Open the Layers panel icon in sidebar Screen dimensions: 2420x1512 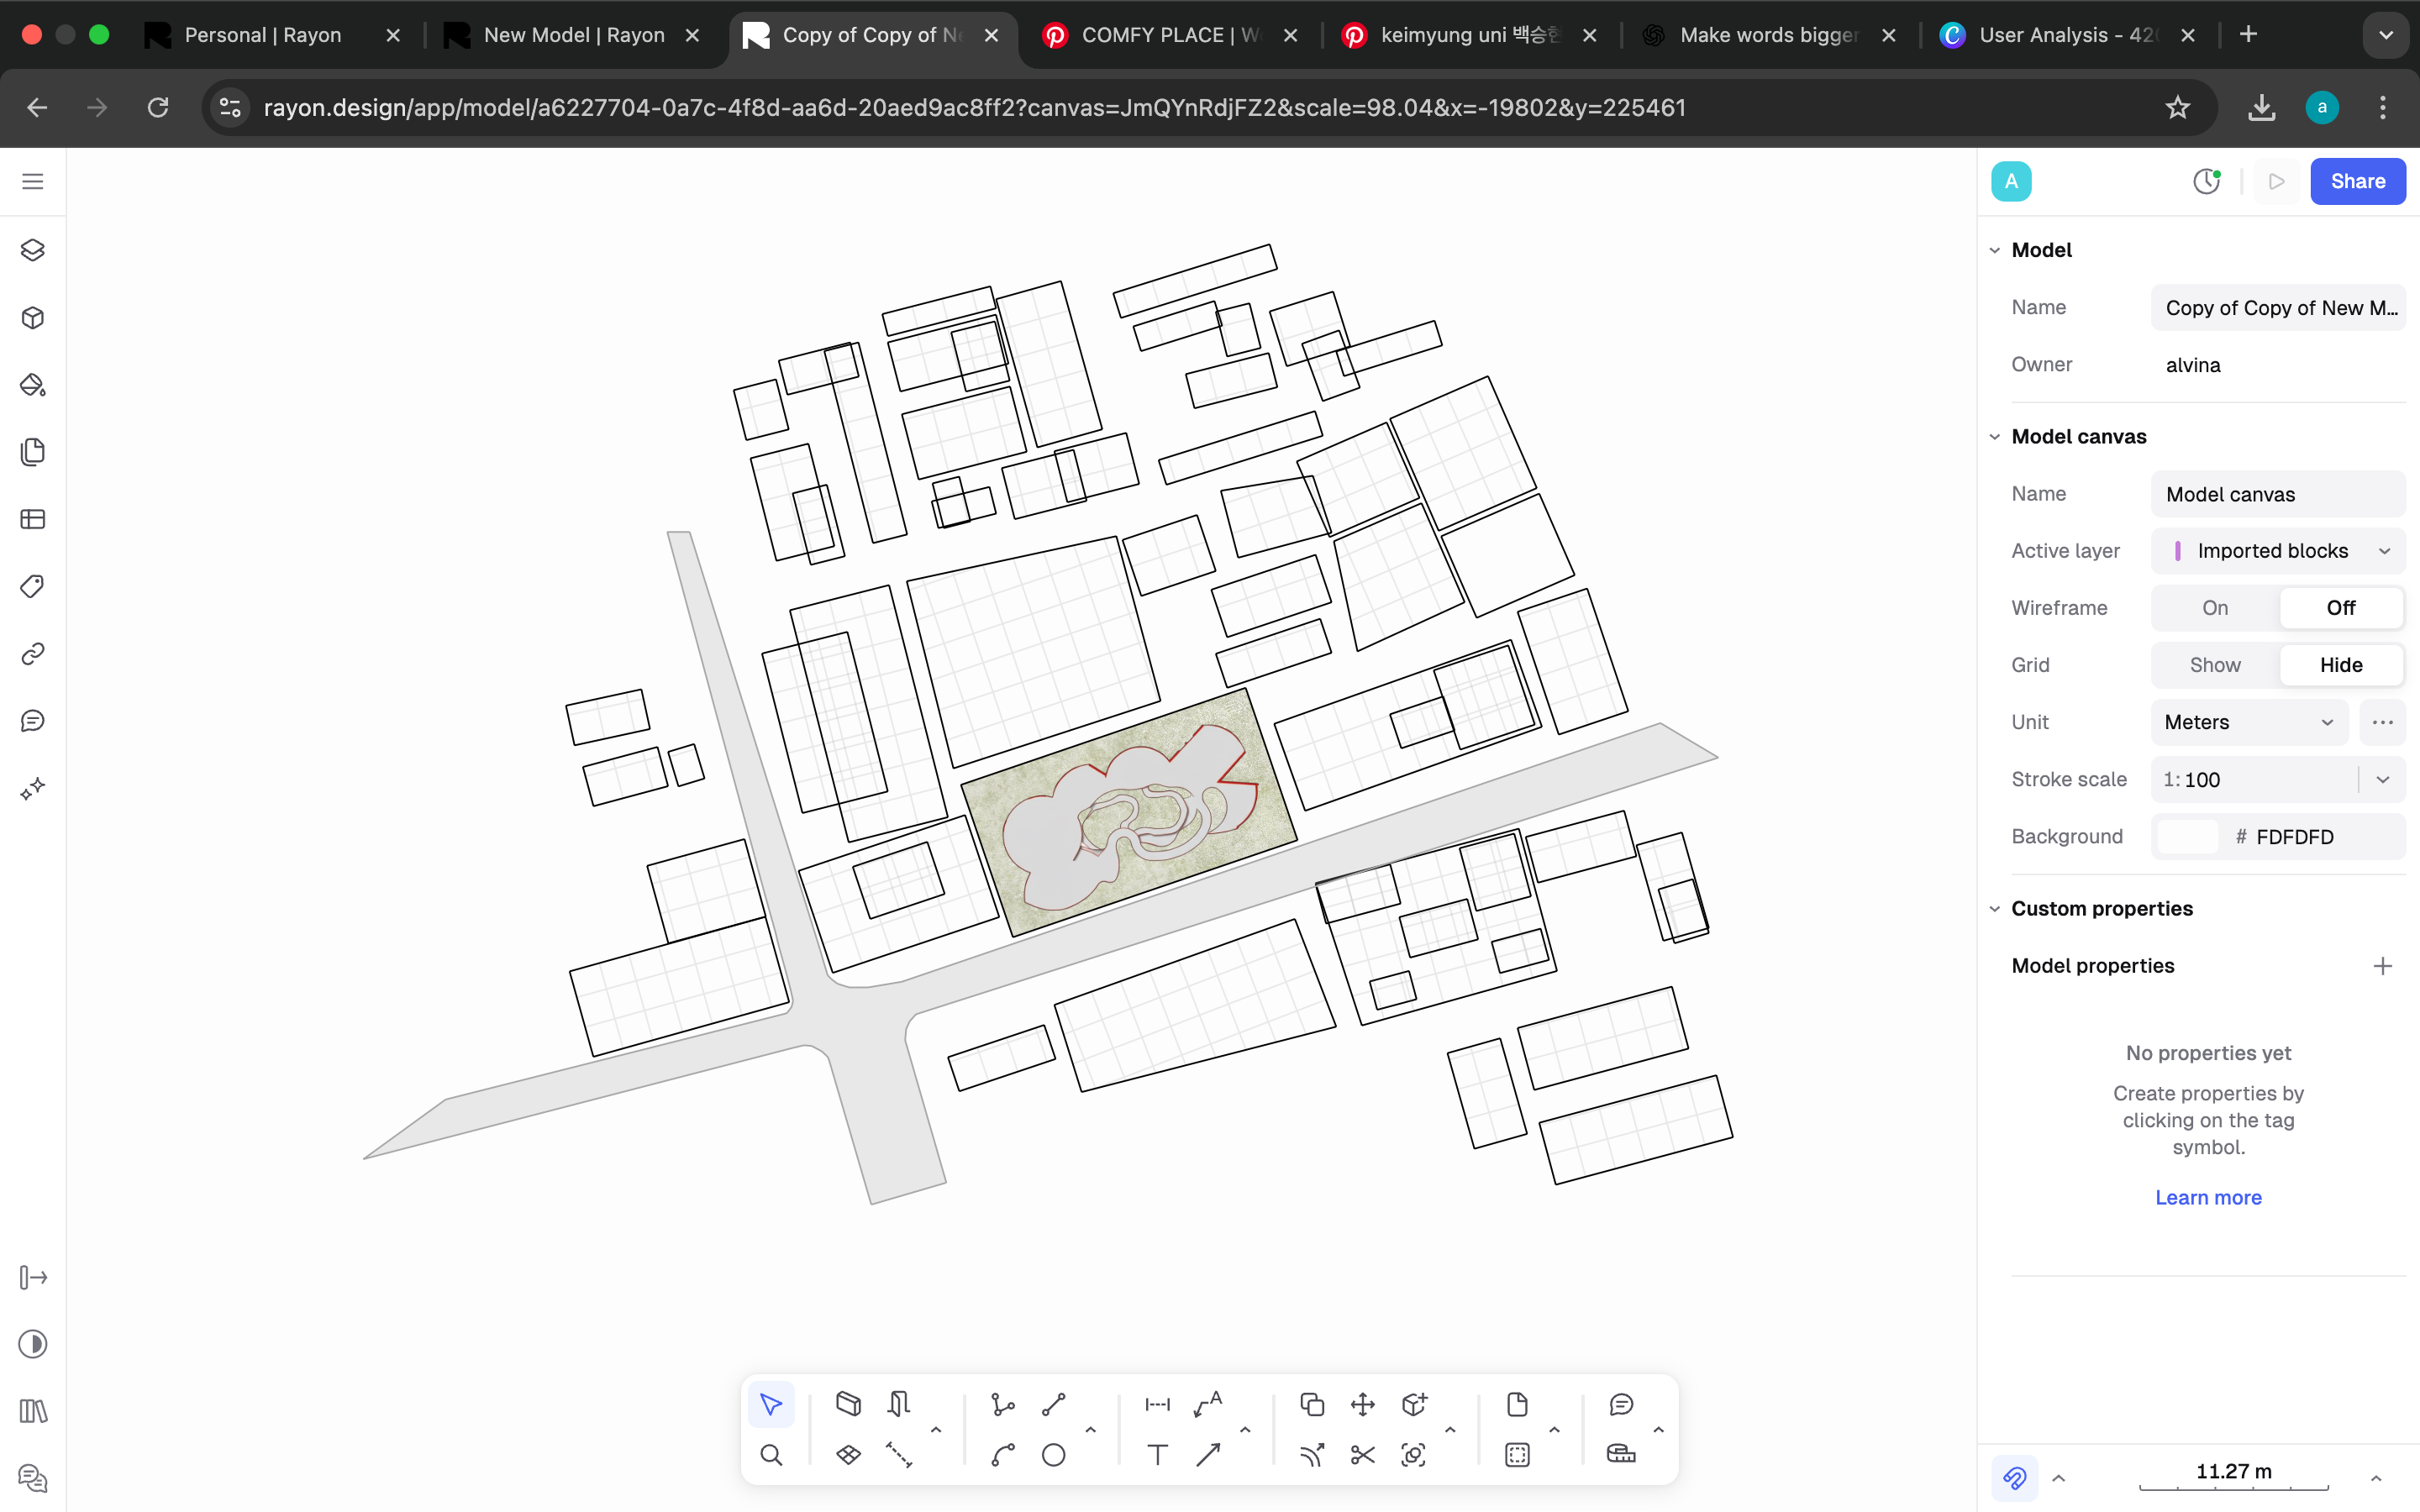tap(33, 250)
